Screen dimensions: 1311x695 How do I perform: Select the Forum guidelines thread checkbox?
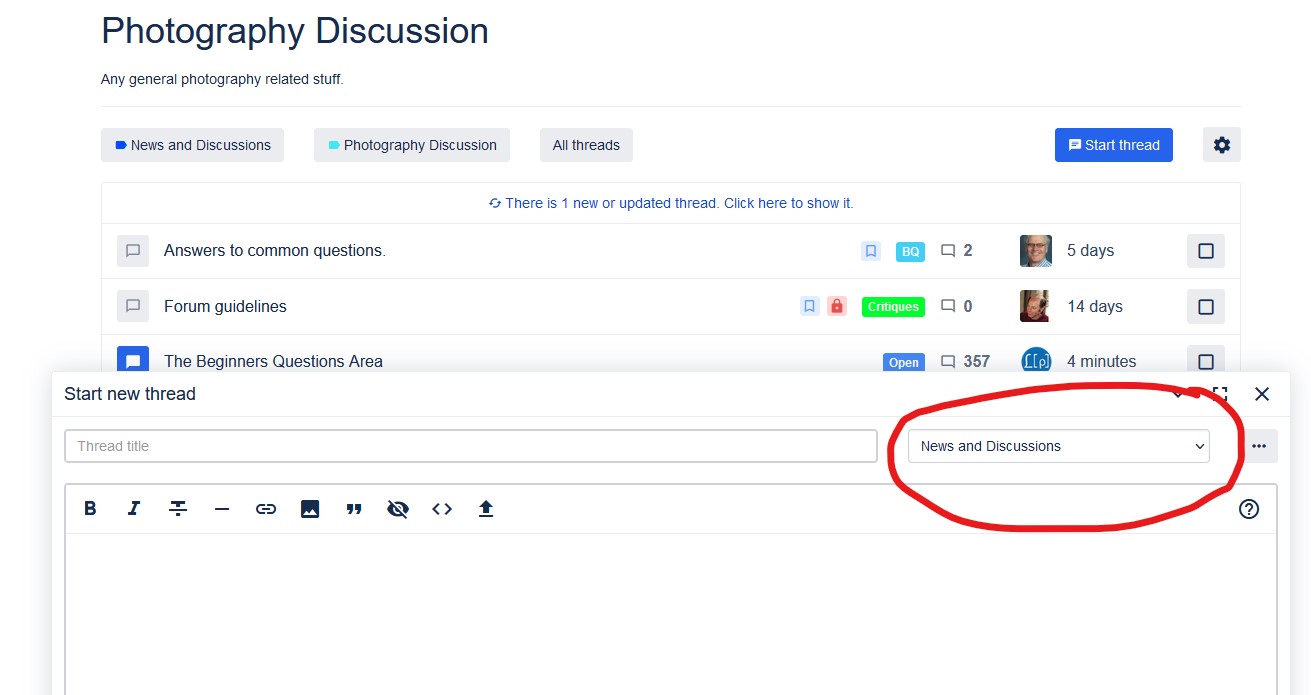[1205, 307]
